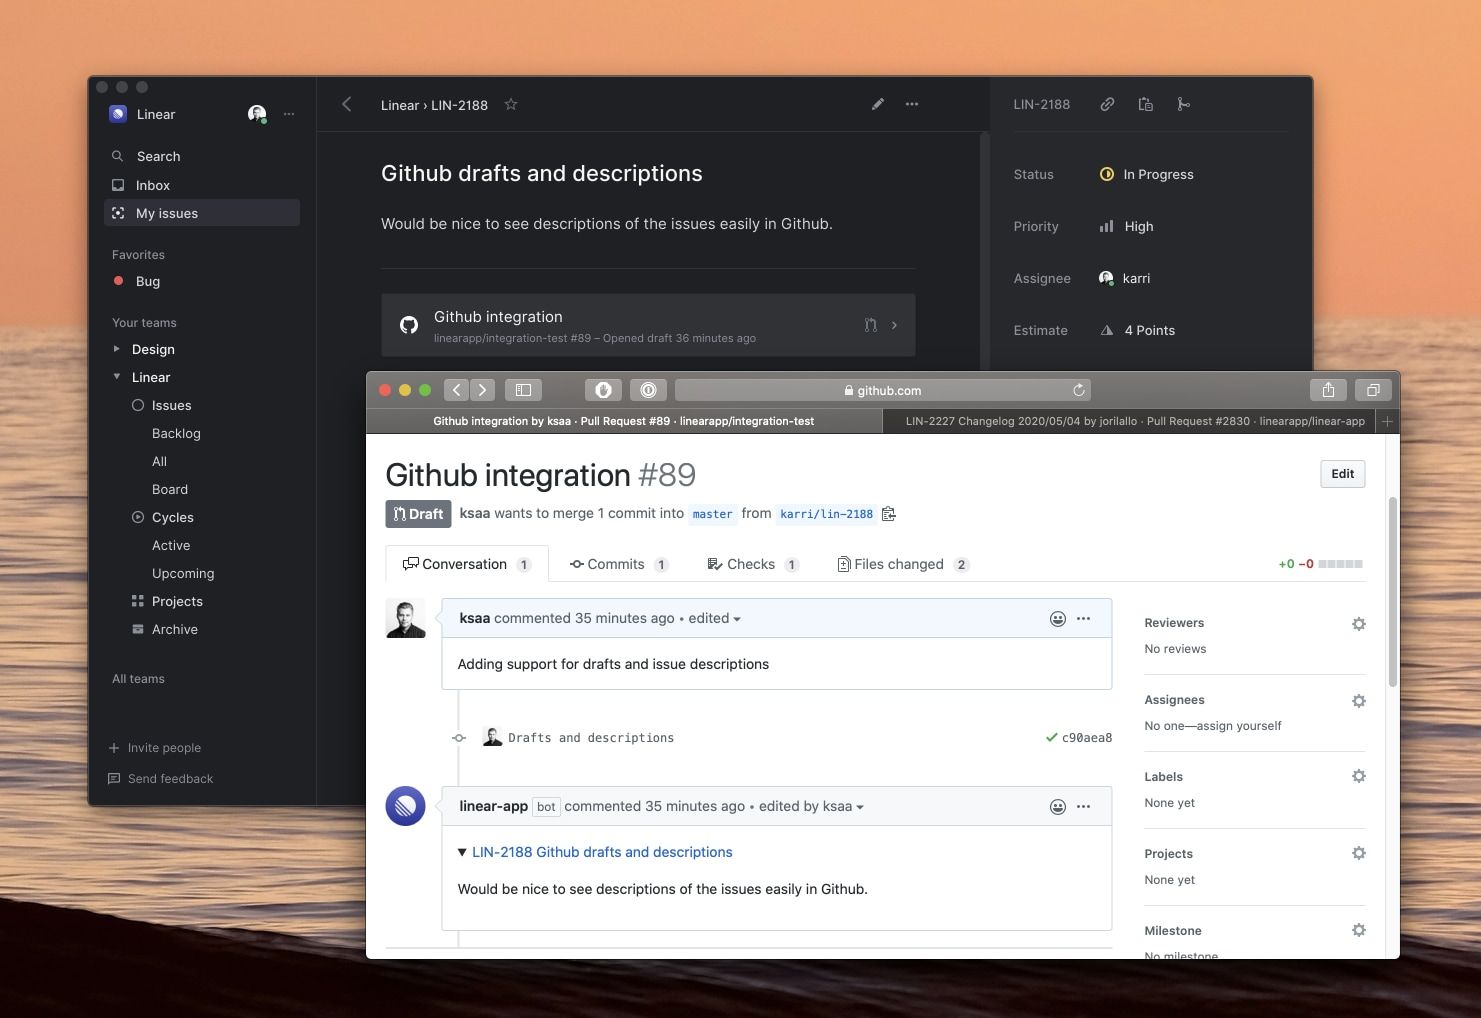
Task: Click Safari back button
Action: [x=457, y=390]
